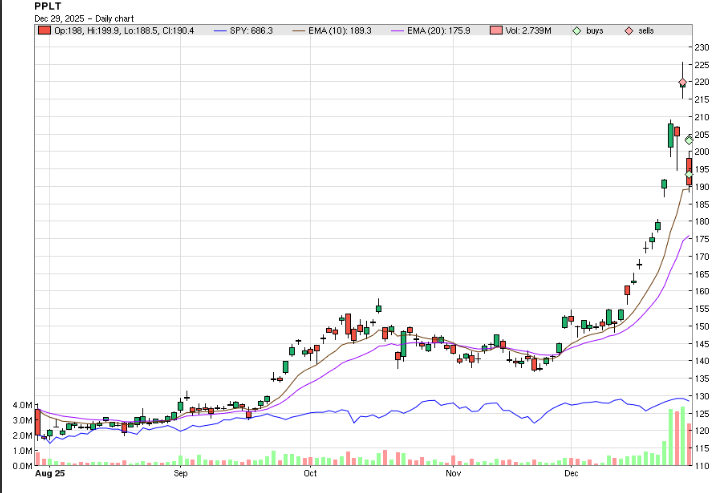Click the 2.0M volume axis label
This screenshot has width=723, height=493.
(23, 436)
